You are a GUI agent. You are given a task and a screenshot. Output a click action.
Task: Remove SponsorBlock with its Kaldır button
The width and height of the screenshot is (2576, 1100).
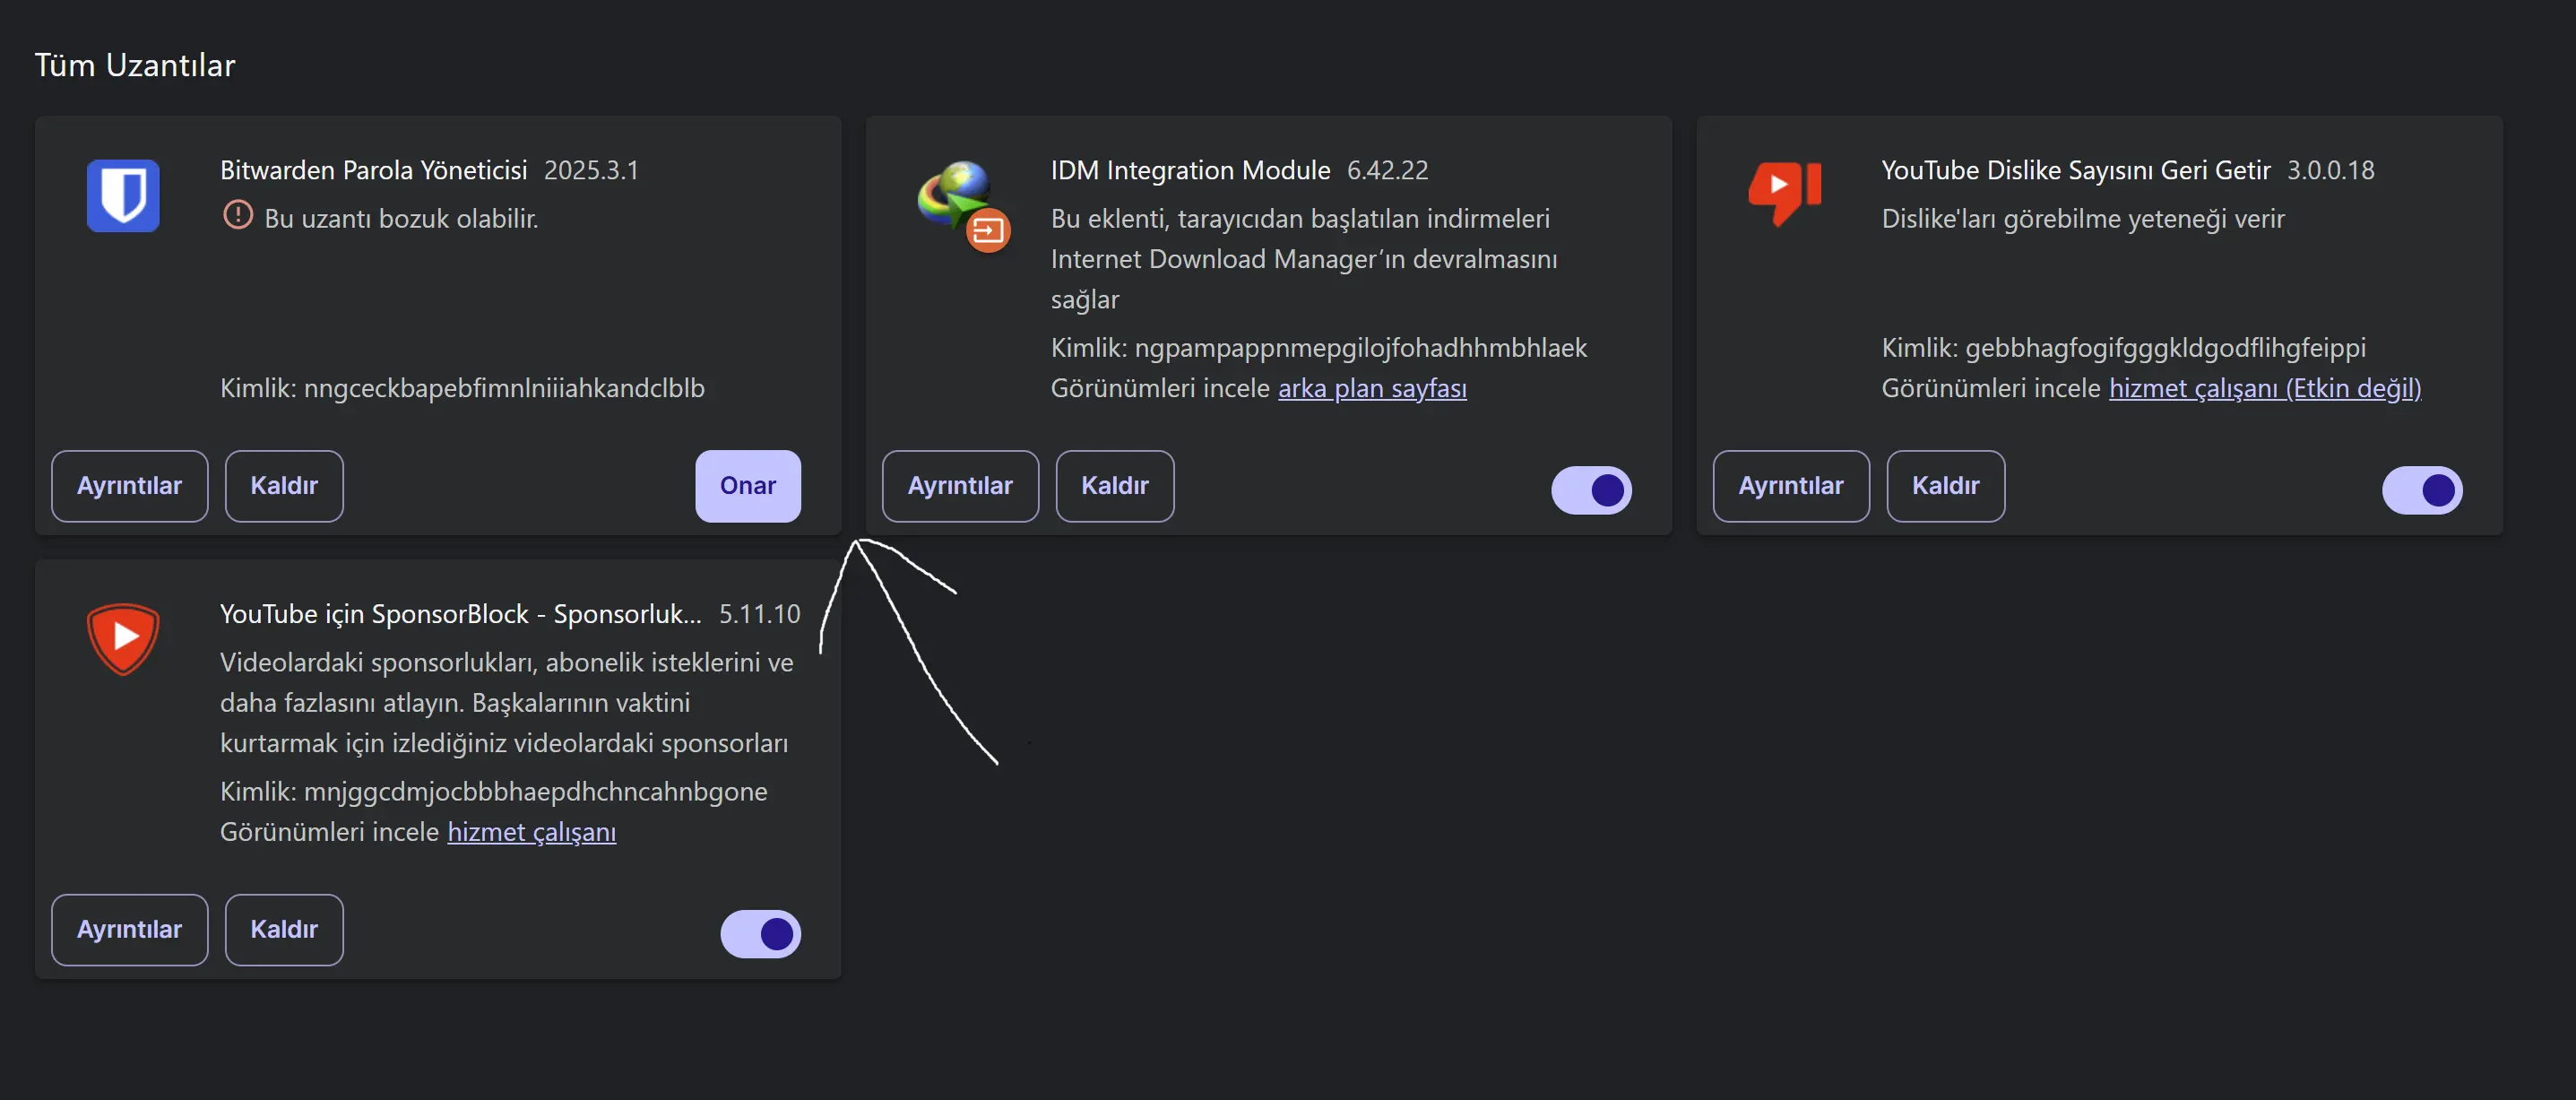pyautogui.click(x=284, y=930)
